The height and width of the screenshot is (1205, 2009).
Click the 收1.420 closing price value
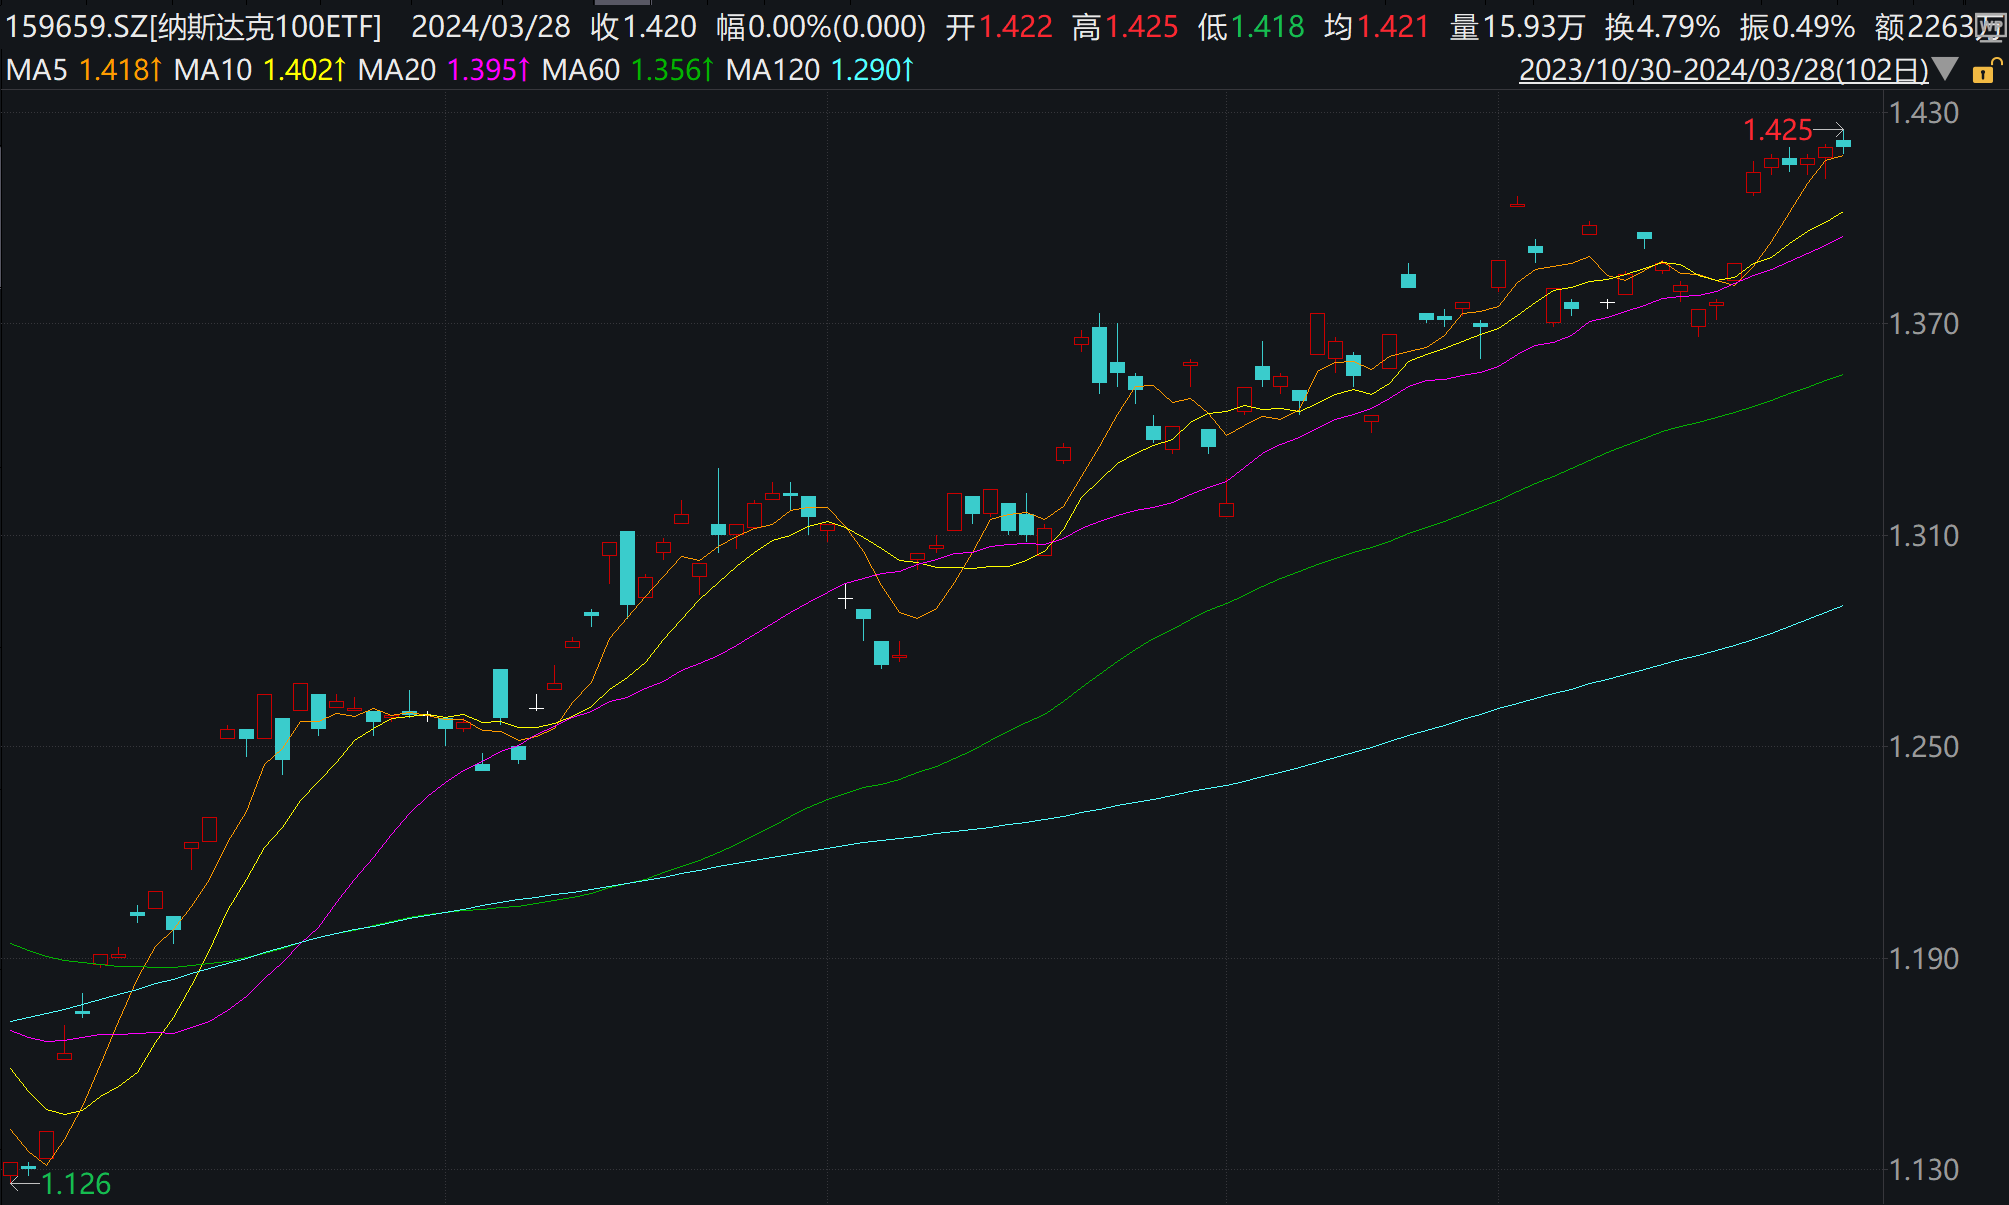[643, 27]
